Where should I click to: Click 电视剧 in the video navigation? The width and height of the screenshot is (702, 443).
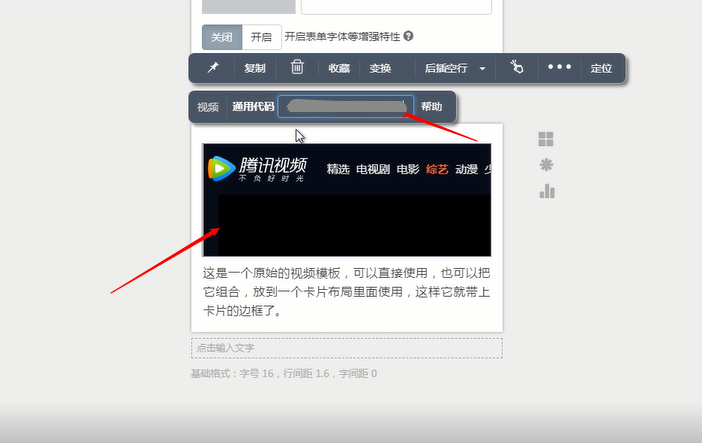(373, 169)
